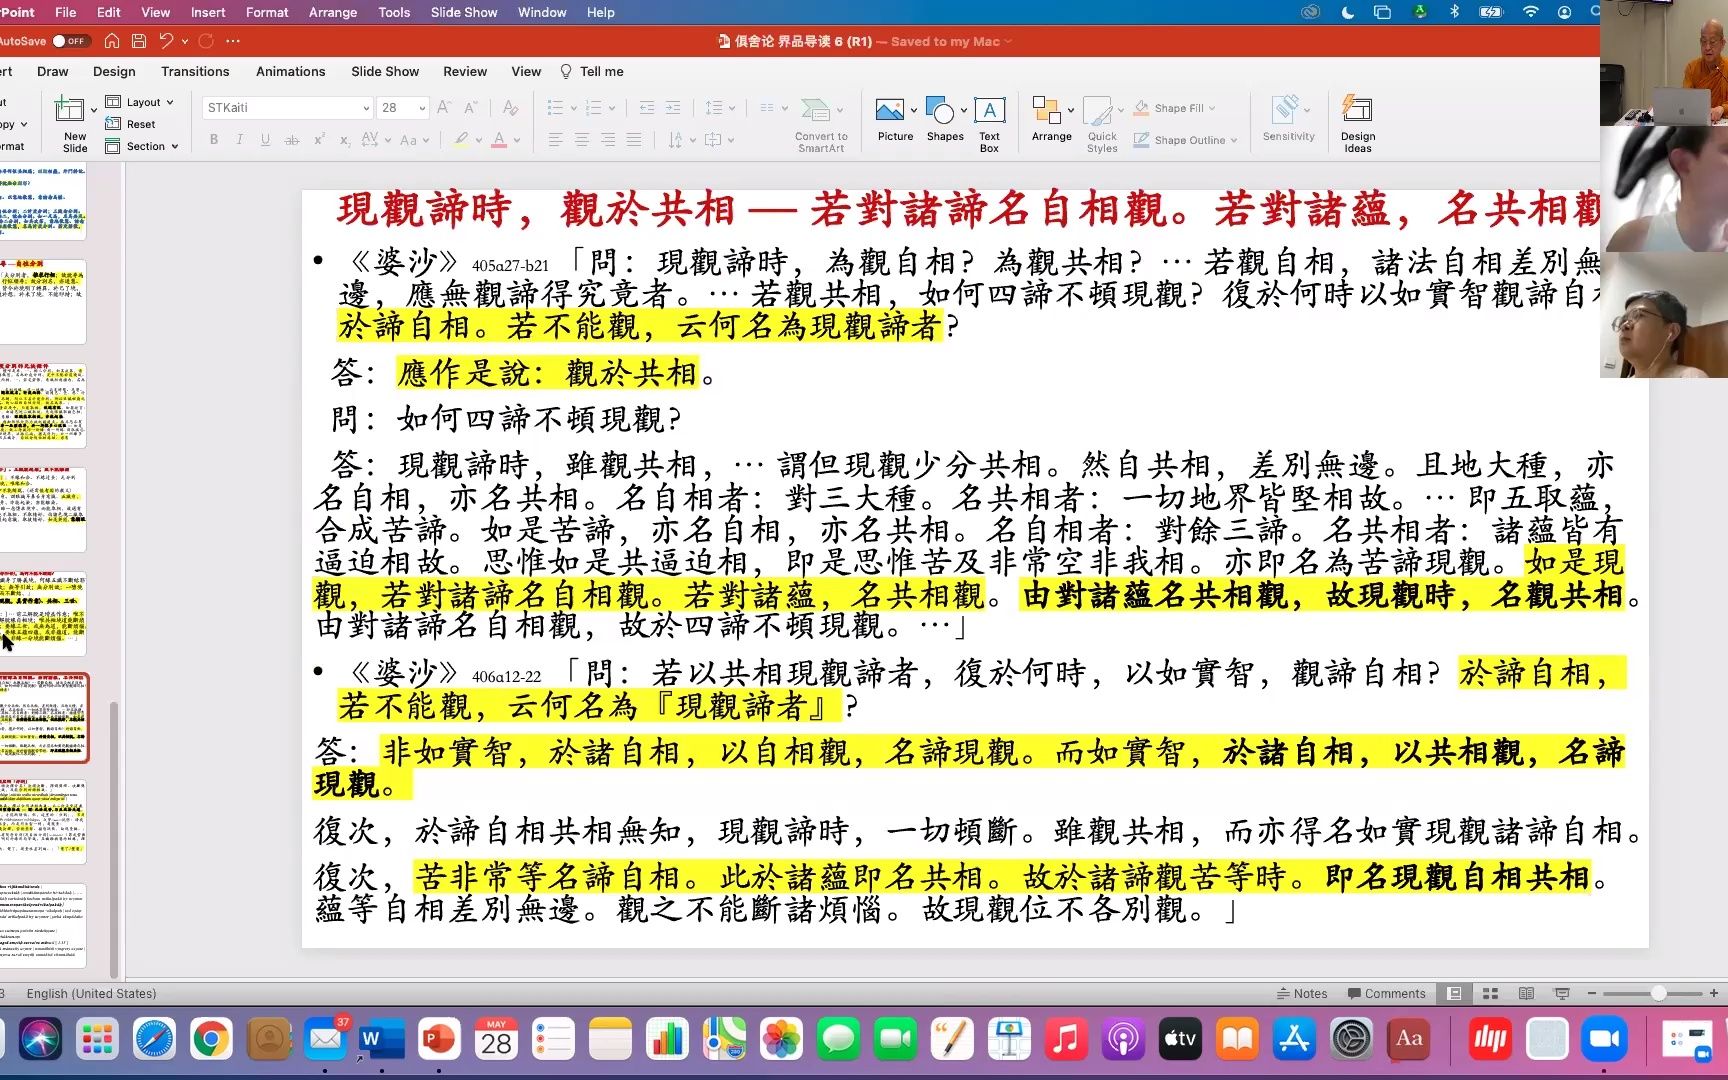Apply numbered list formatting
The width and height of the screenshot is (1728, 1080).
point(594,107)
